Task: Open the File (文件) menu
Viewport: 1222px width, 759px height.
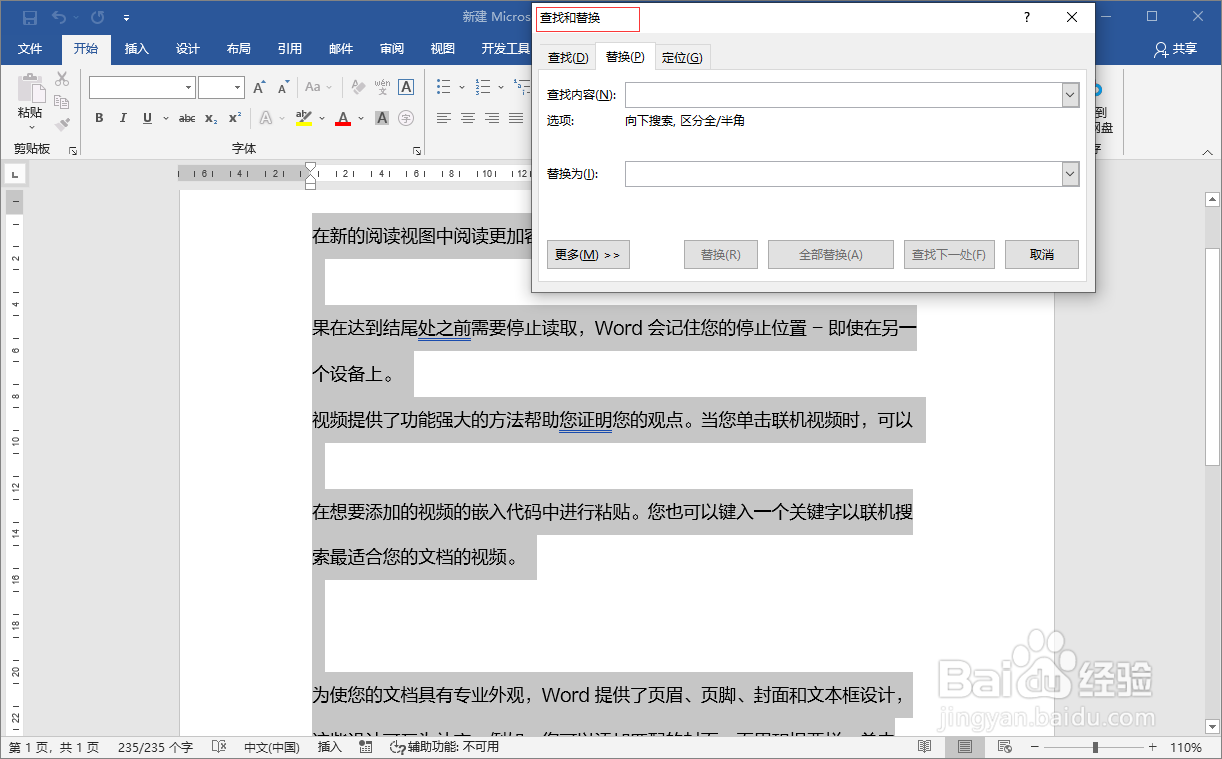Action: coord(30,49)
